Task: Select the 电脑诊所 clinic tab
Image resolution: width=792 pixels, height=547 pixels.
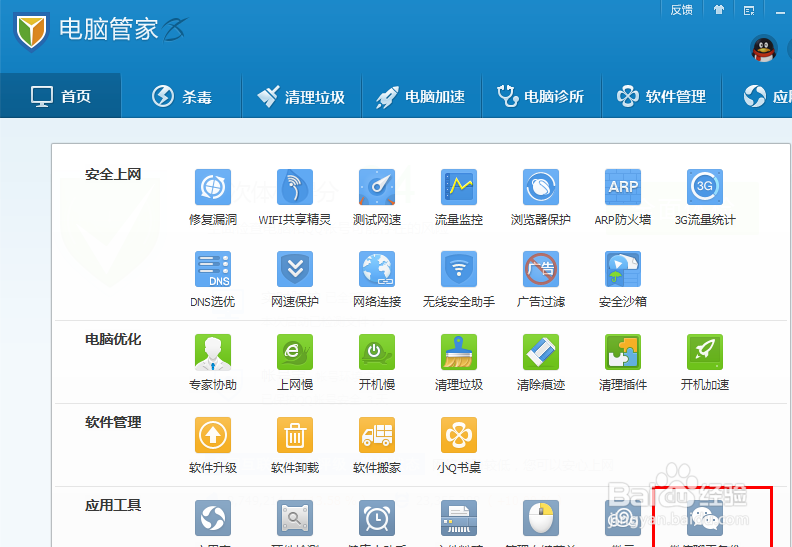Action: click(x=541, y=96)
